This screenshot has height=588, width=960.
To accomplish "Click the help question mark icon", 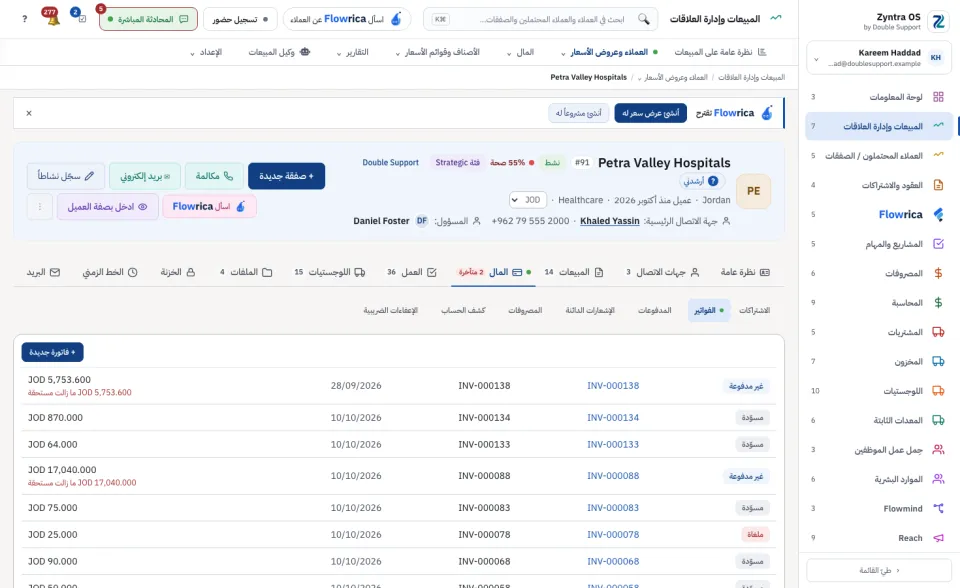I will coord(24,19).
